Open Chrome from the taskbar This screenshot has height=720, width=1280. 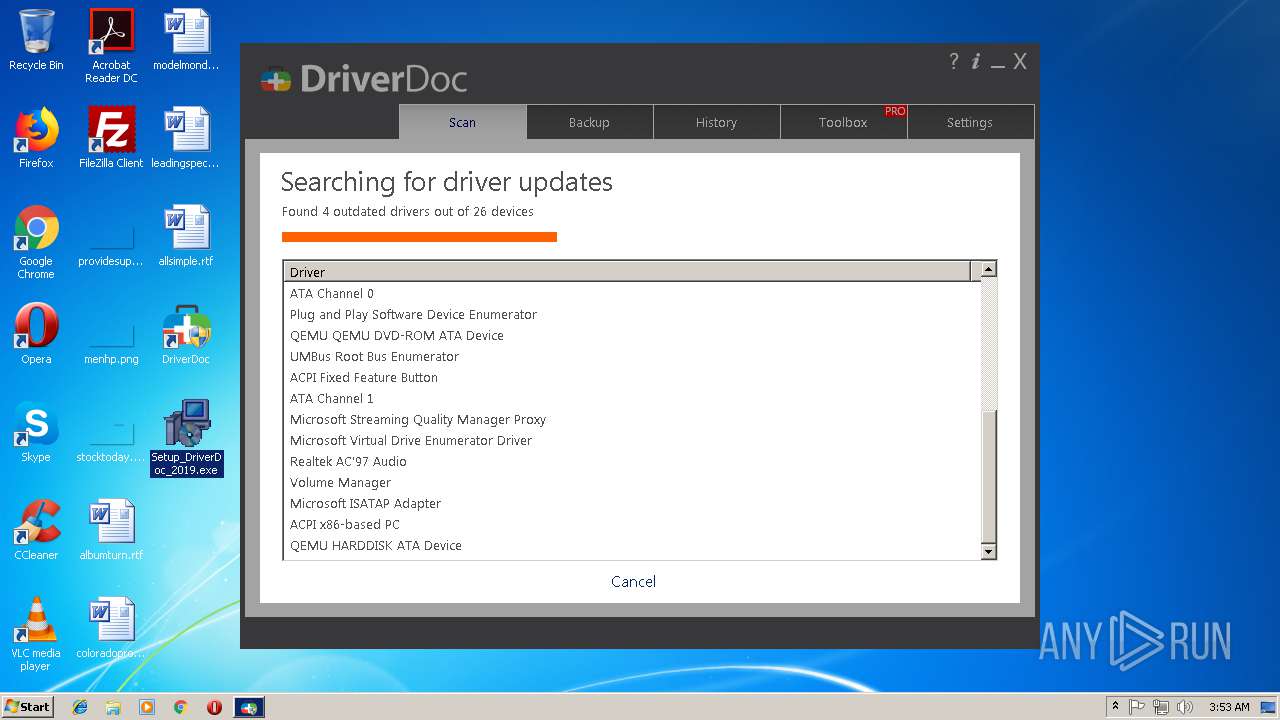pos(180,707)
